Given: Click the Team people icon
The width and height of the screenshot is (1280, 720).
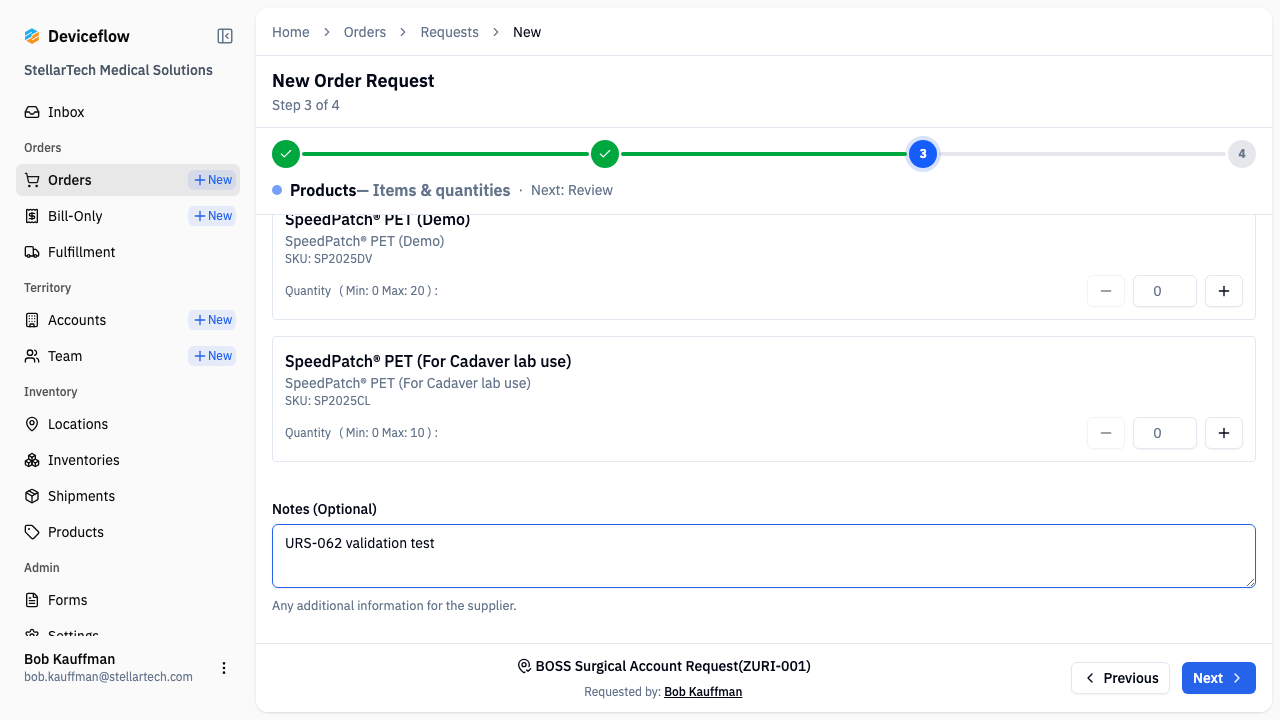Looking at the screenshot, I should click(x=32, y=356).
